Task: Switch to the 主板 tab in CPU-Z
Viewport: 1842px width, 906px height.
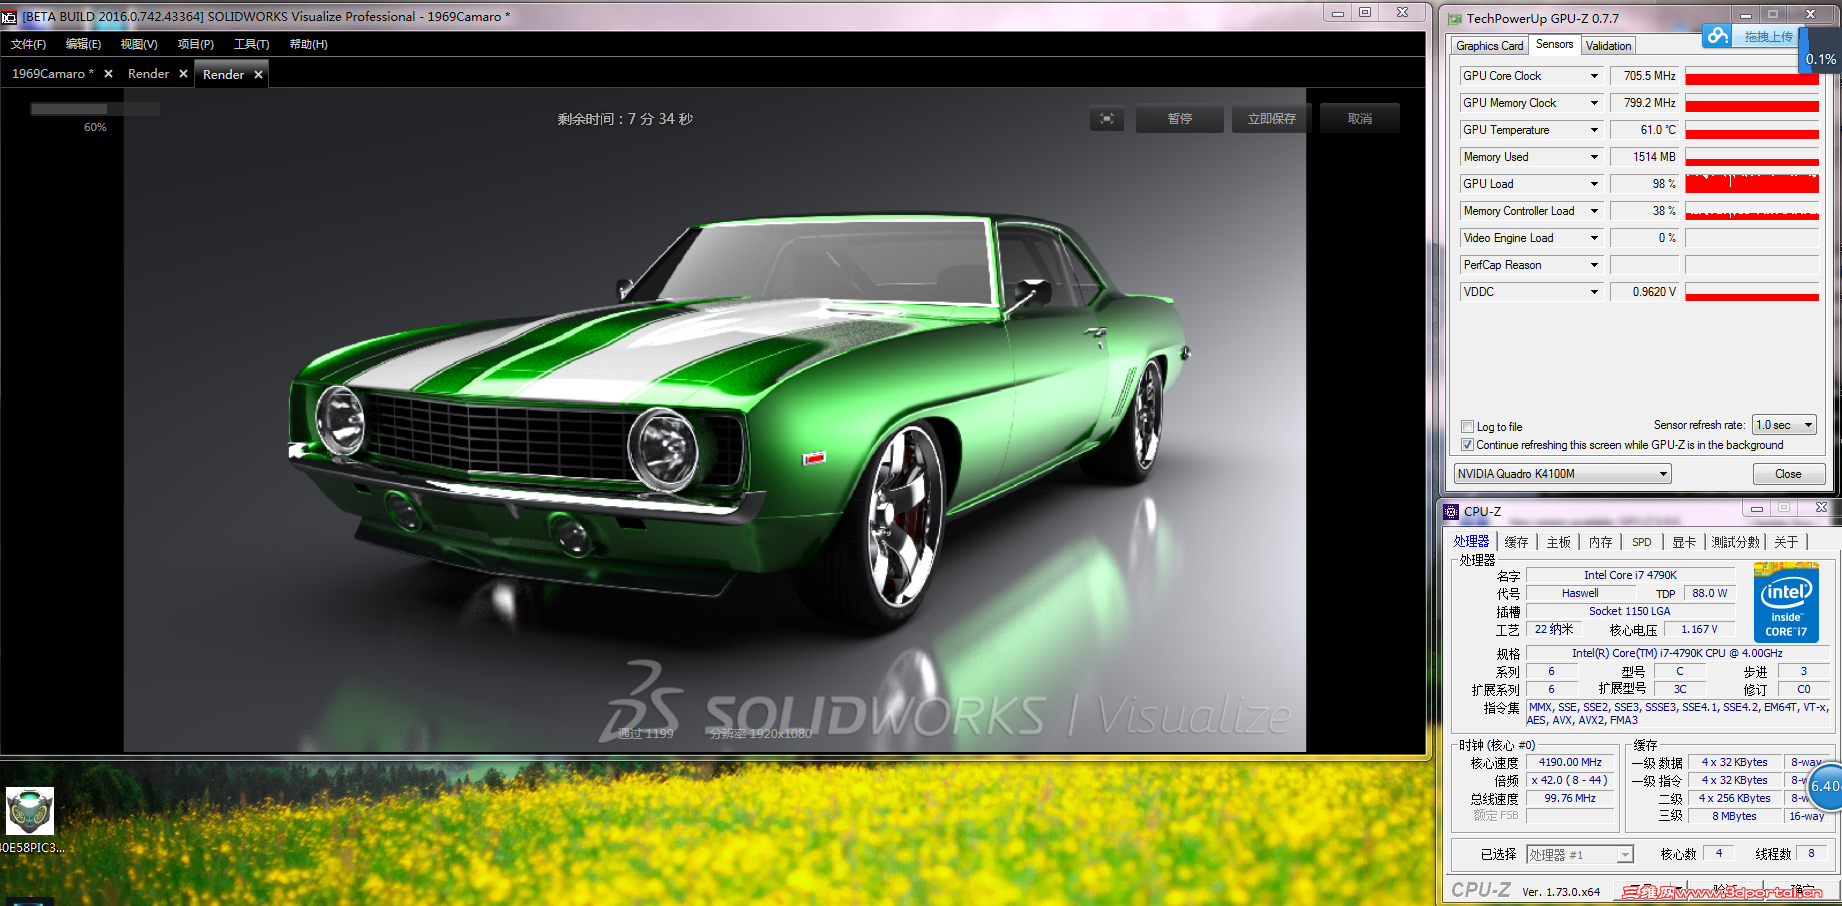Action: tap(1558, 542)
